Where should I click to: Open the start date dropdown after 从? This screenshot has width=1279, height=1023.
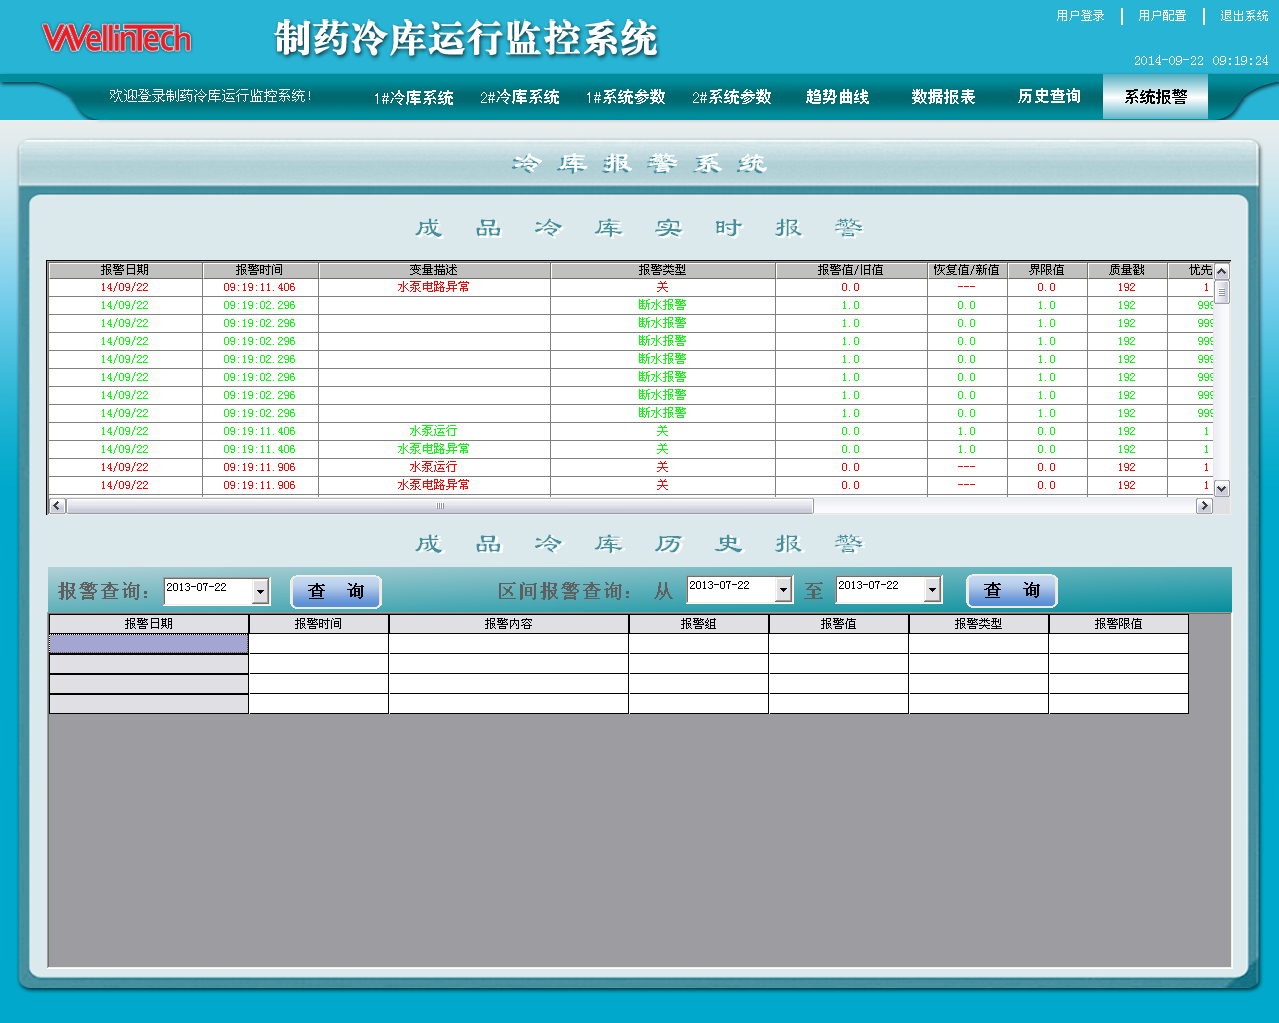point(784,589)
